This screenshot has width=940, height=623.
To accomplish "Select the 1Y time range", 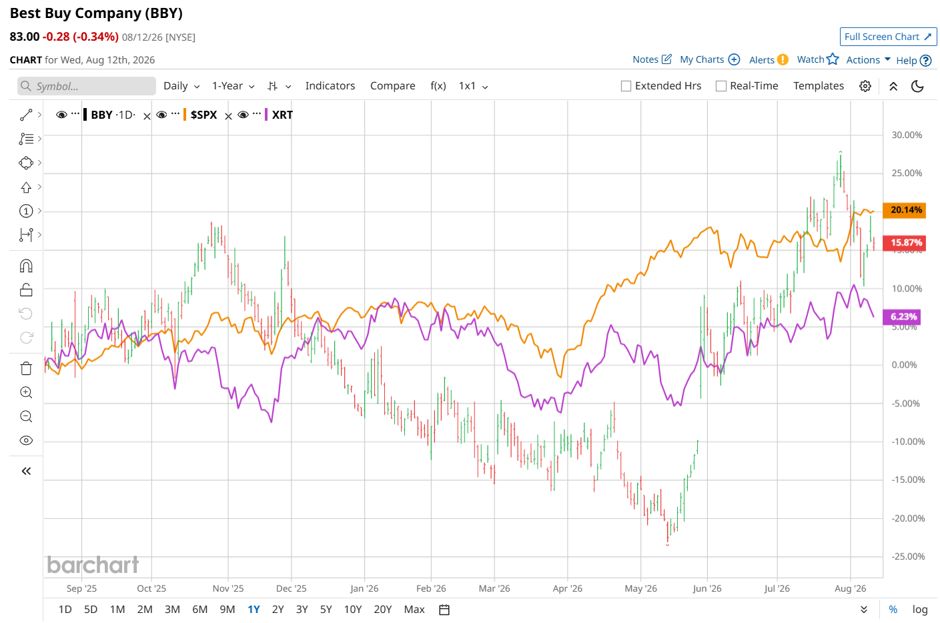I will pos(254,609).
